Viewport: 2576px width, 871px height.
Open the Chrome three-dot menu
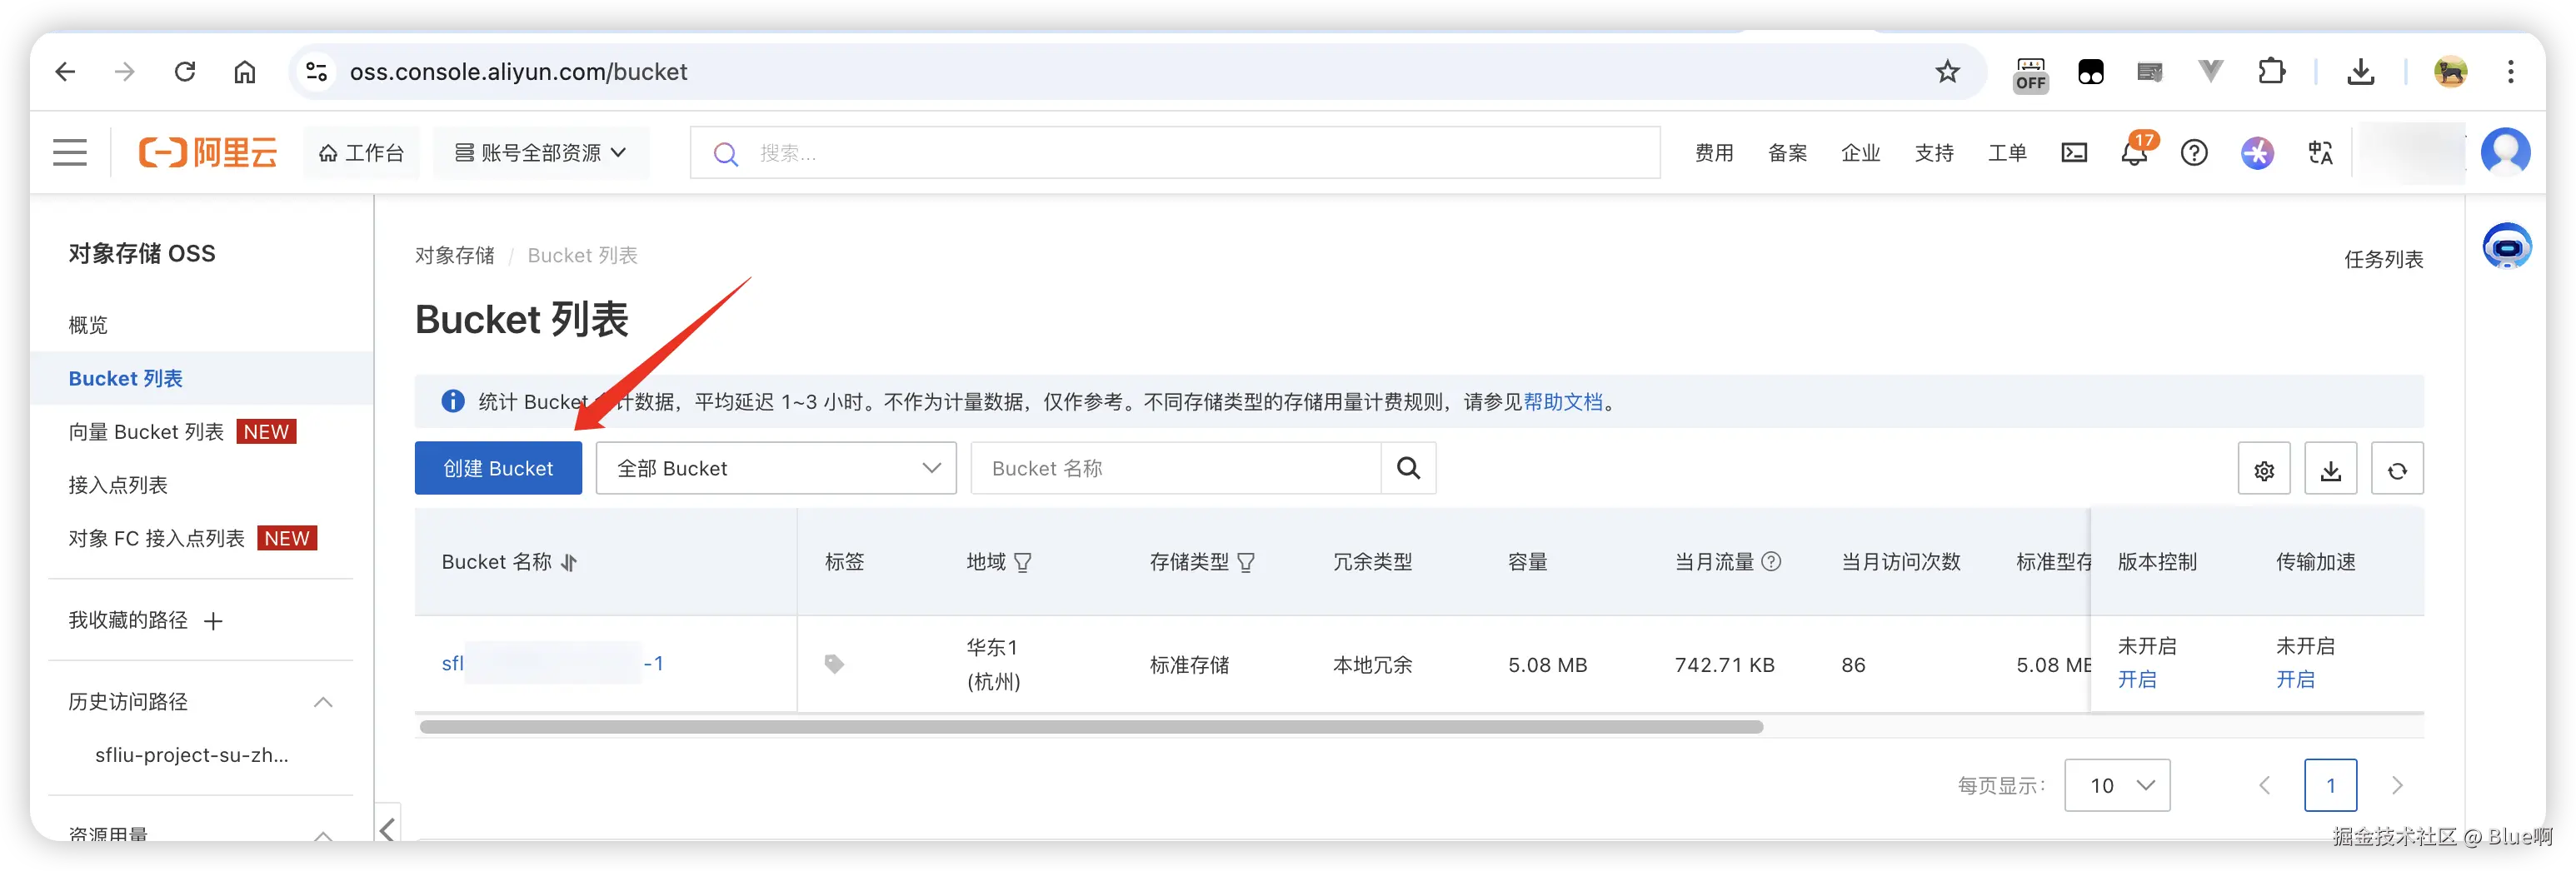point(2511,72)
